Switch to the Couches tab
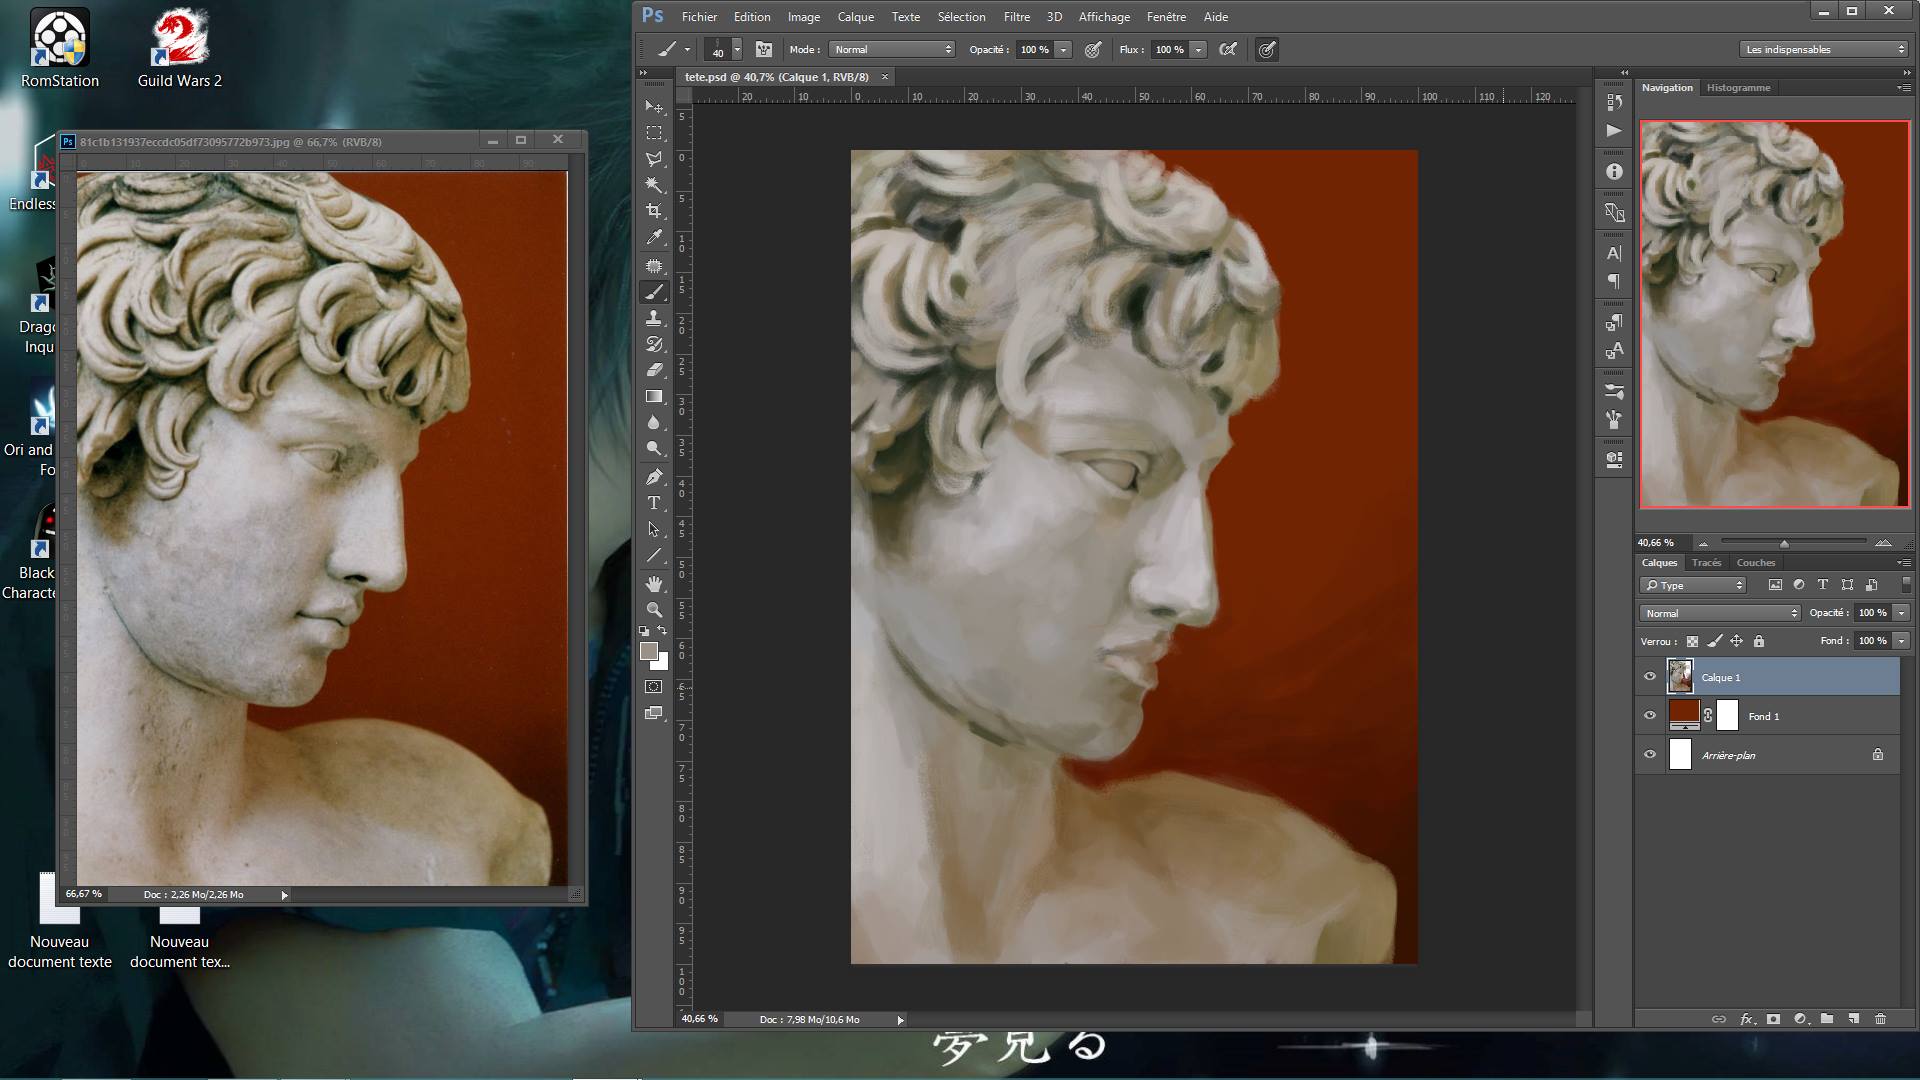Viewport: 1920px width, 1080px height. (1755, 563)
